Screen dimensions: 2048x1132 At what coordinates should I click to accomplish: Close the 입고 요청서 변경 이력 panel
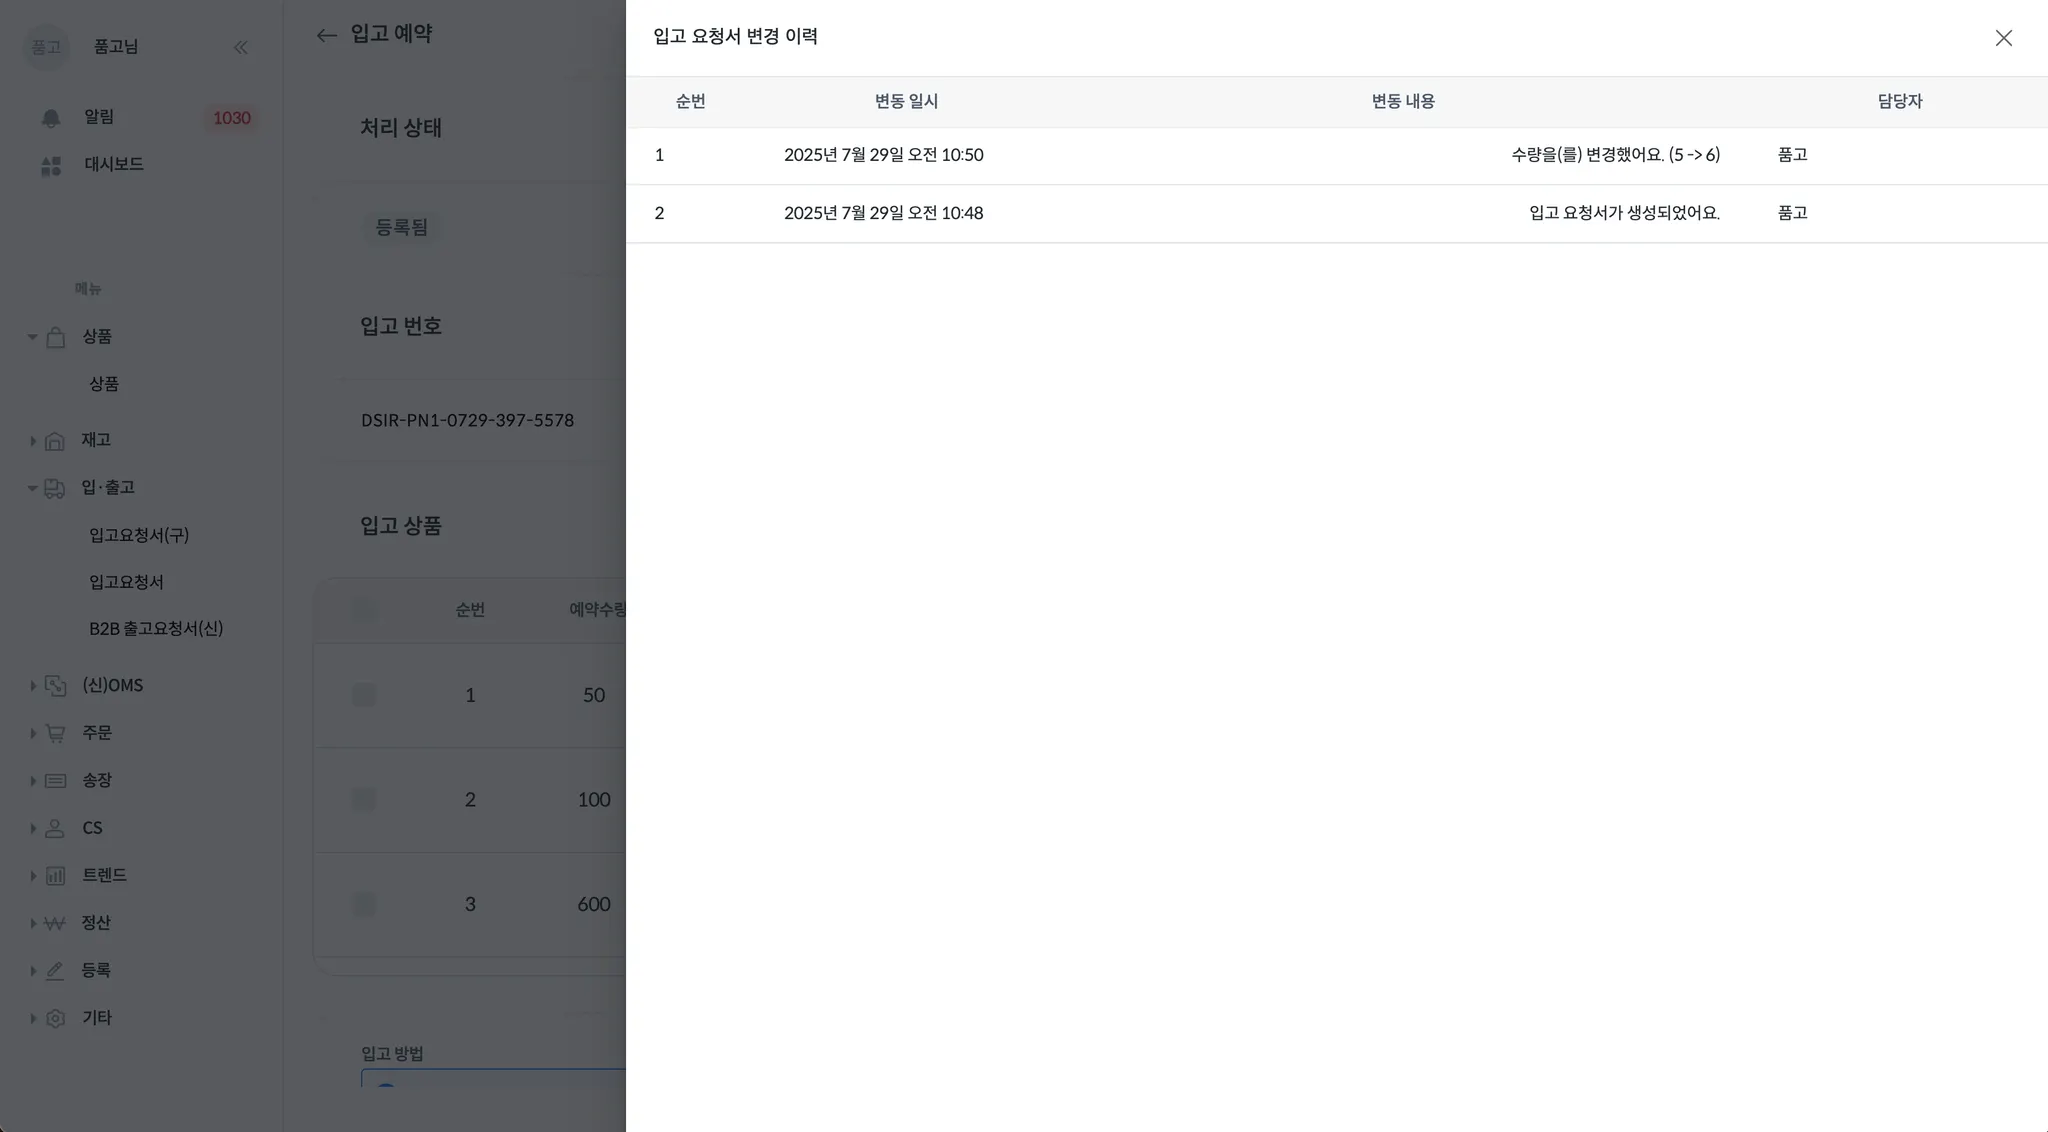[x=2003, y=38]
